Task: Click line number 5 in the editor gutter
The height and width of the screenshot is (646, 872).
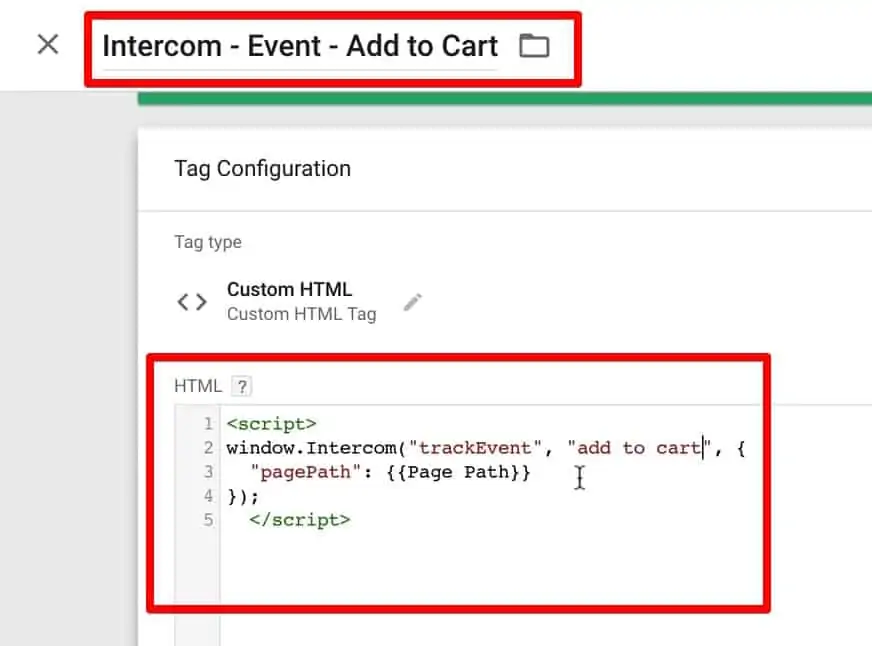Action: [207, 519]
